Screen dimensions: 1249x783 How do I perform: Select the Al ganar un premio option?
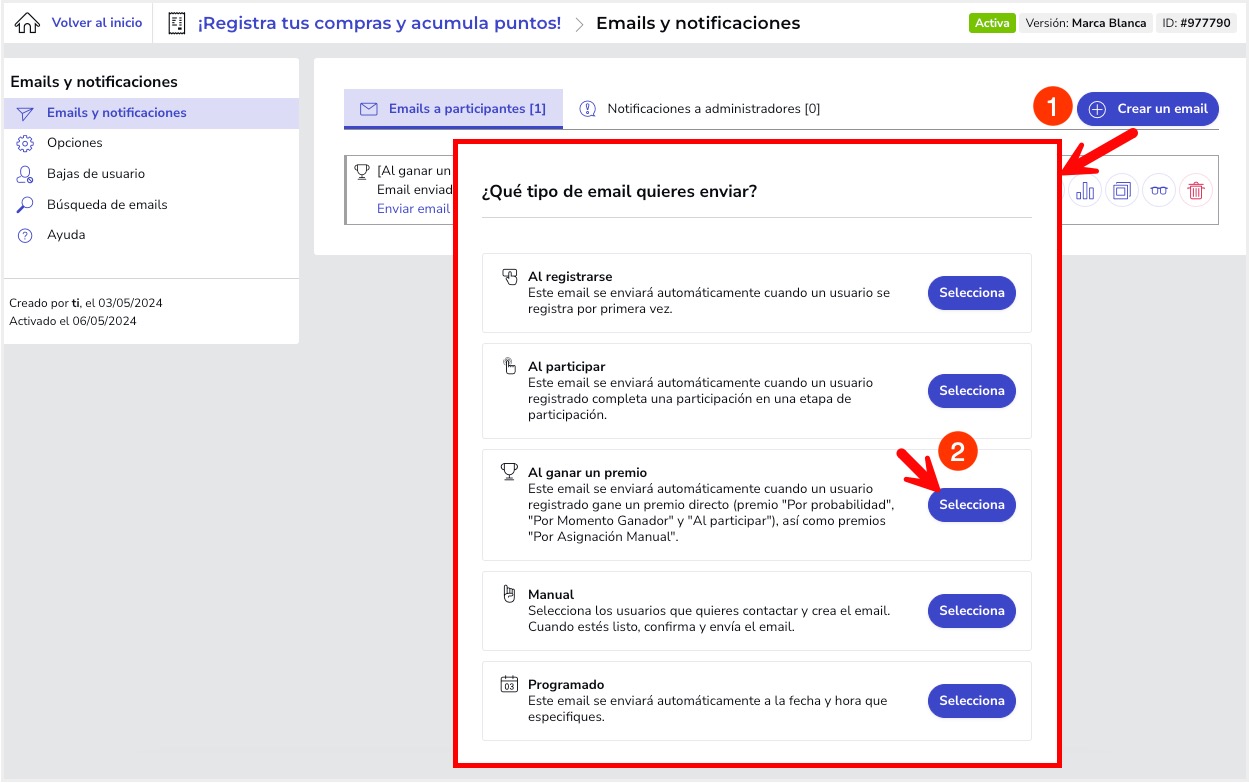click(x=971, y=505)
